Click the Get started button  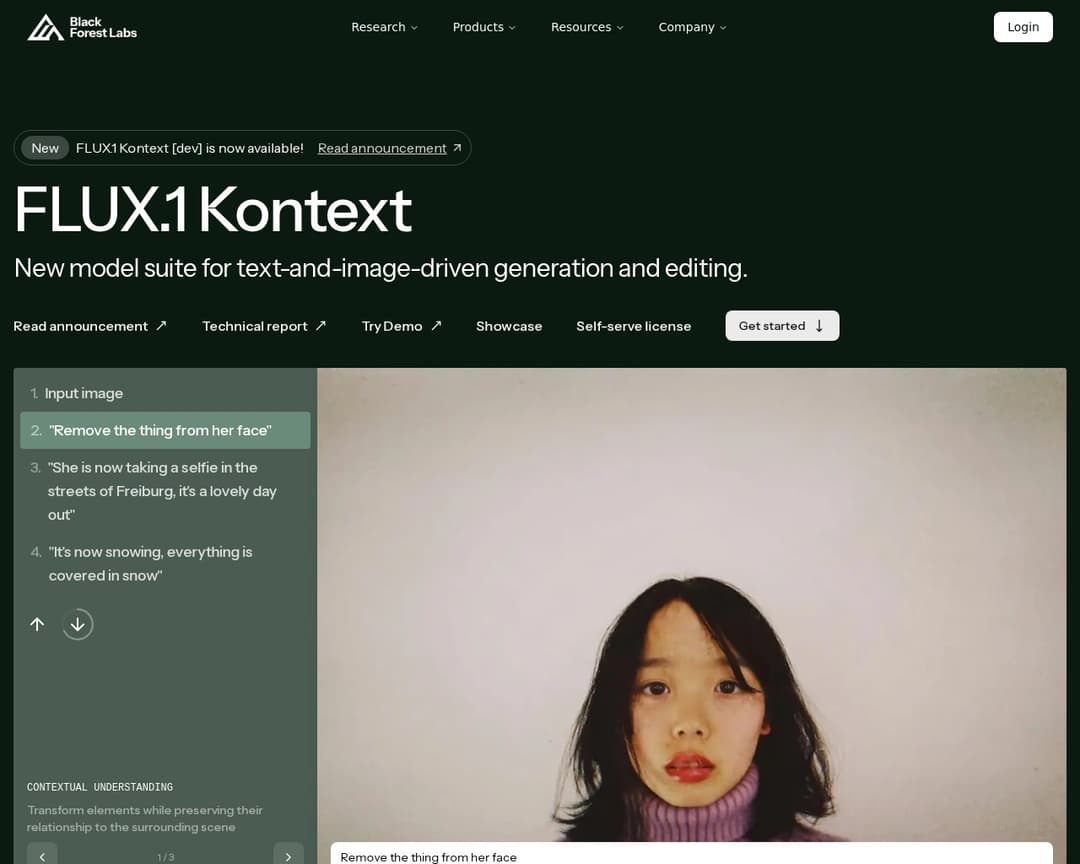(782, 325)
